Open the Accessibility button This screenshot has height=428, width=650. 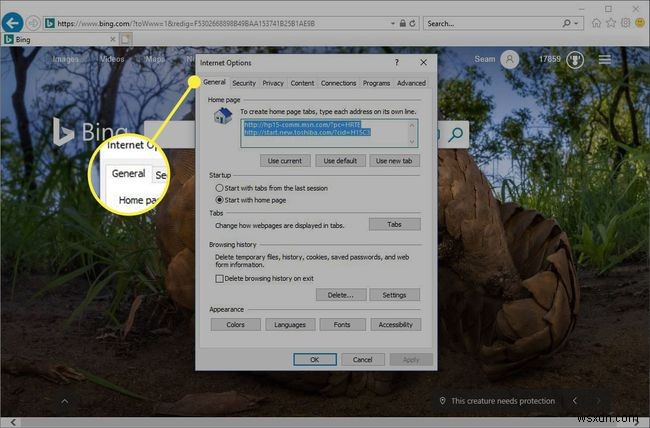pyautogui.click(x=396, y=324)
